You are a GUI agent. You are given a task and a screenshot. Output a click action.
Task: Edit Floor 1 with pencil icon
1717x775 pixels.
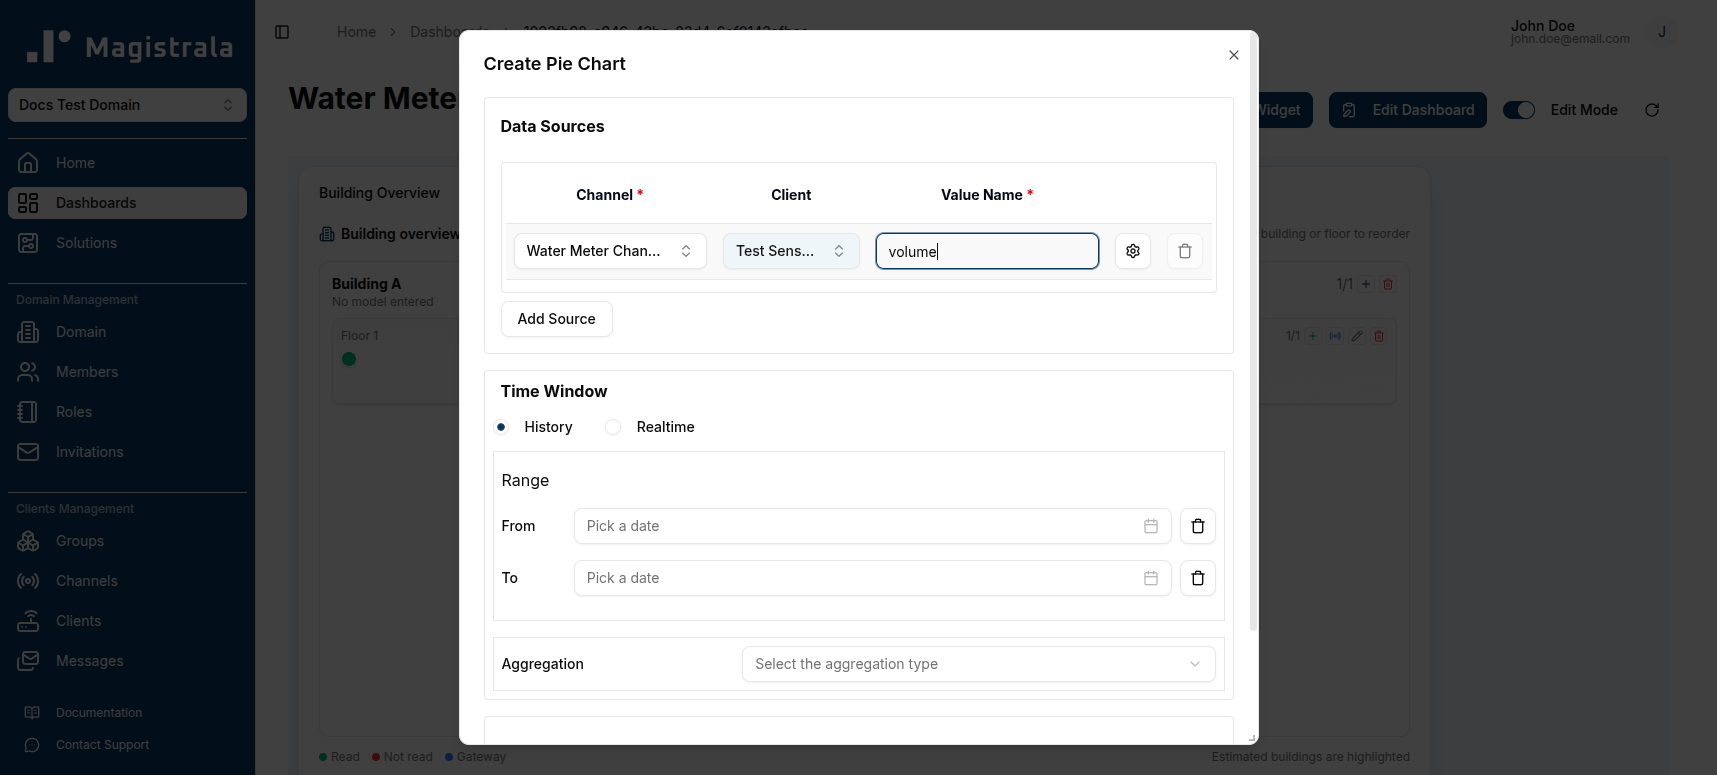click(1357, 336)
